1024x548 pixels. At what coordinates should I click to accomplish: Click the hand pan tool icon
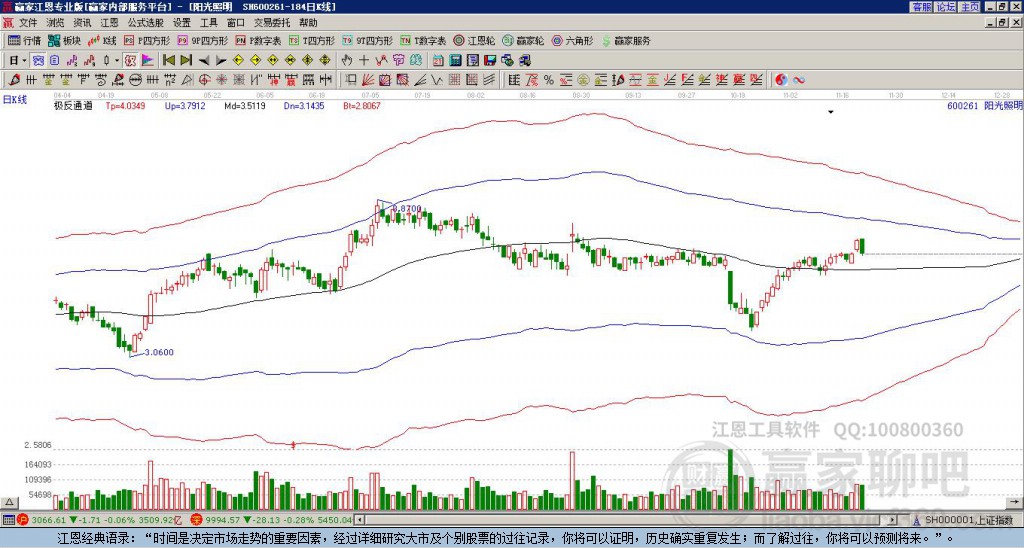pos(346,61)
